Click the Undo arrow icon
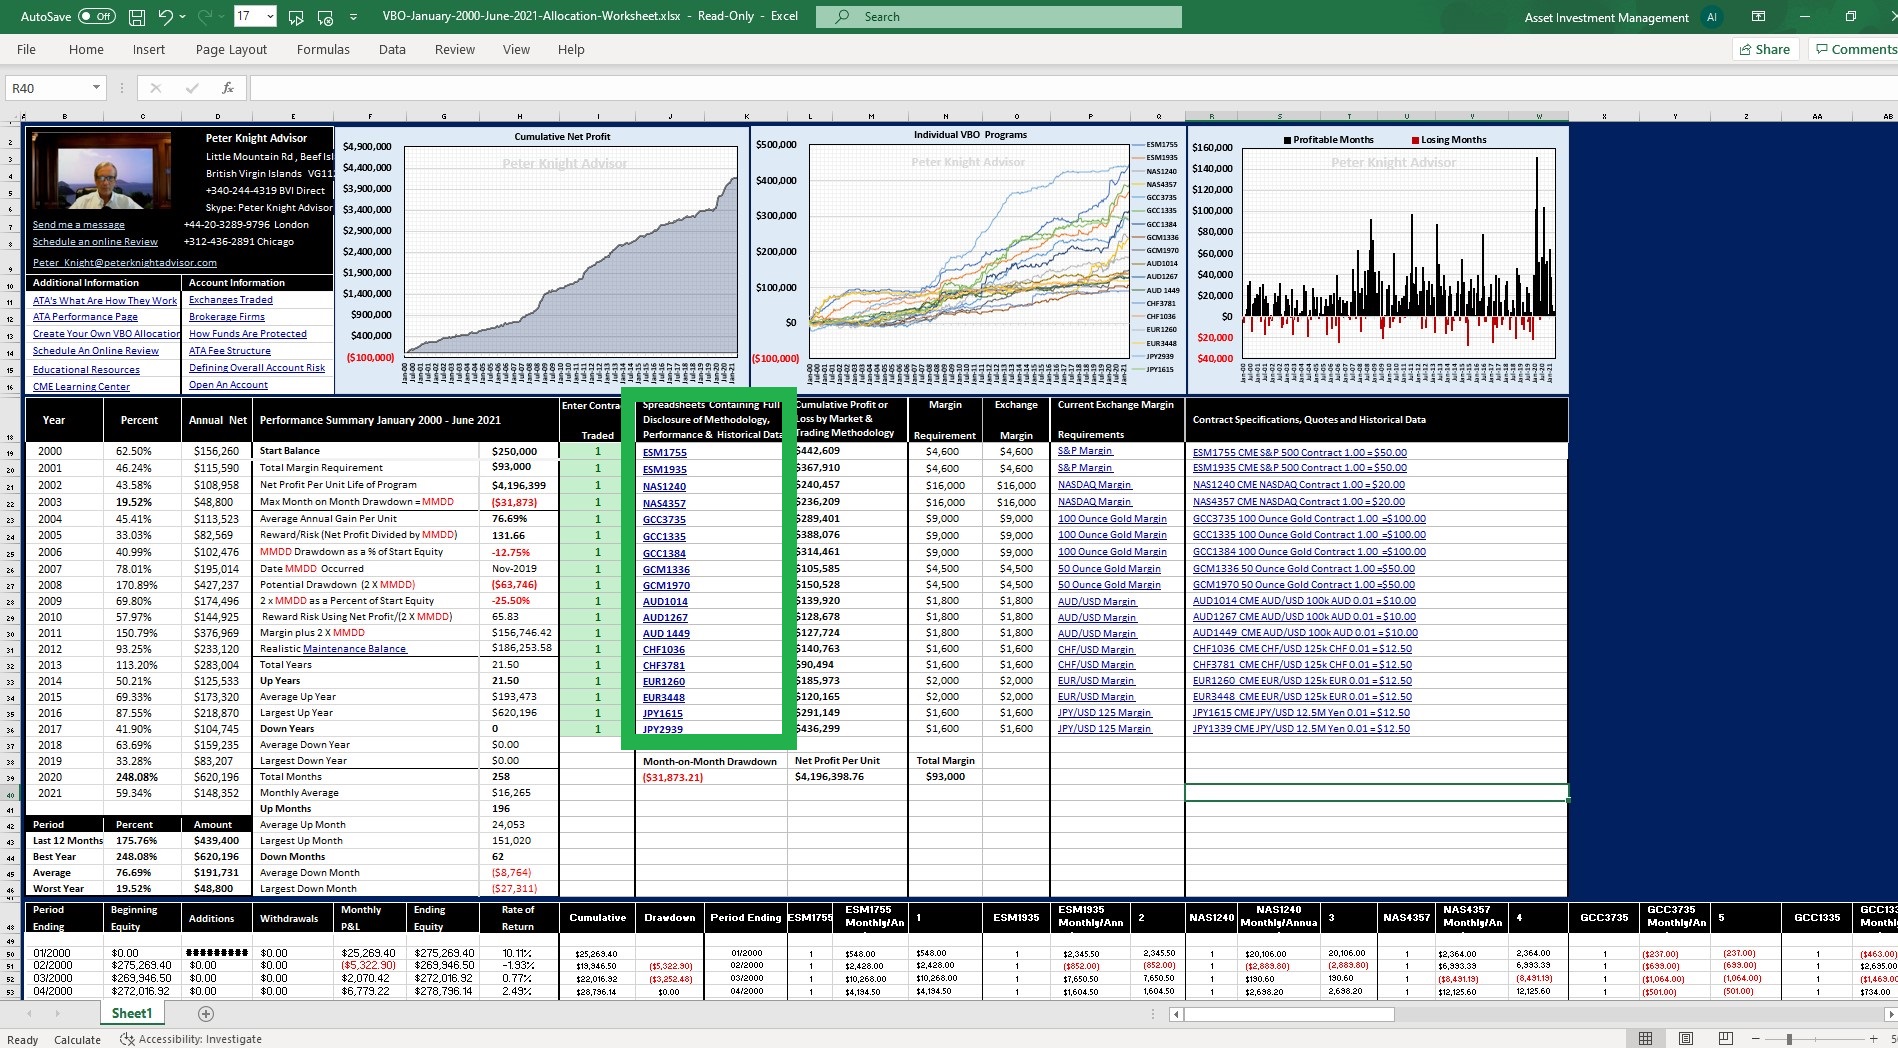 click(166, 17)
